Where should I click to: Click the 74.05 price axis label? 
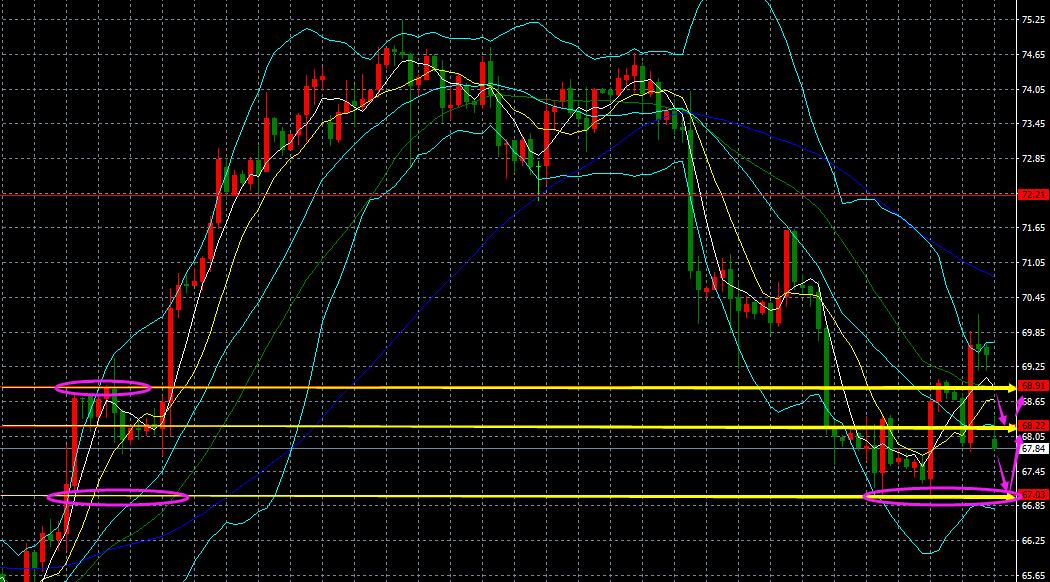[x=1033, y=90]
